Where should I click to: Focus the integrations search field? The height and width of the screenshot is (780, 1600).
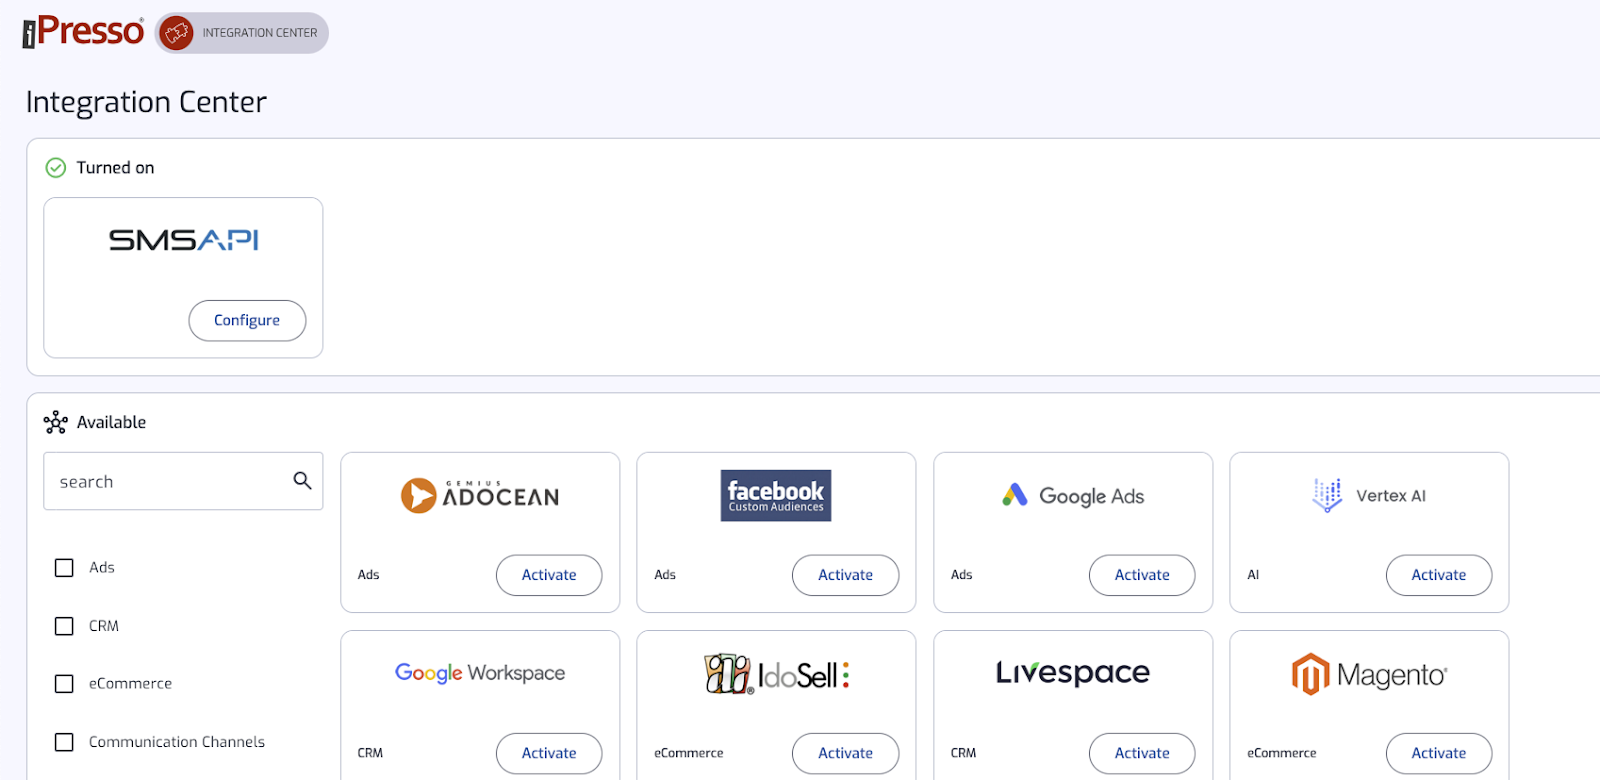[183, 481]
